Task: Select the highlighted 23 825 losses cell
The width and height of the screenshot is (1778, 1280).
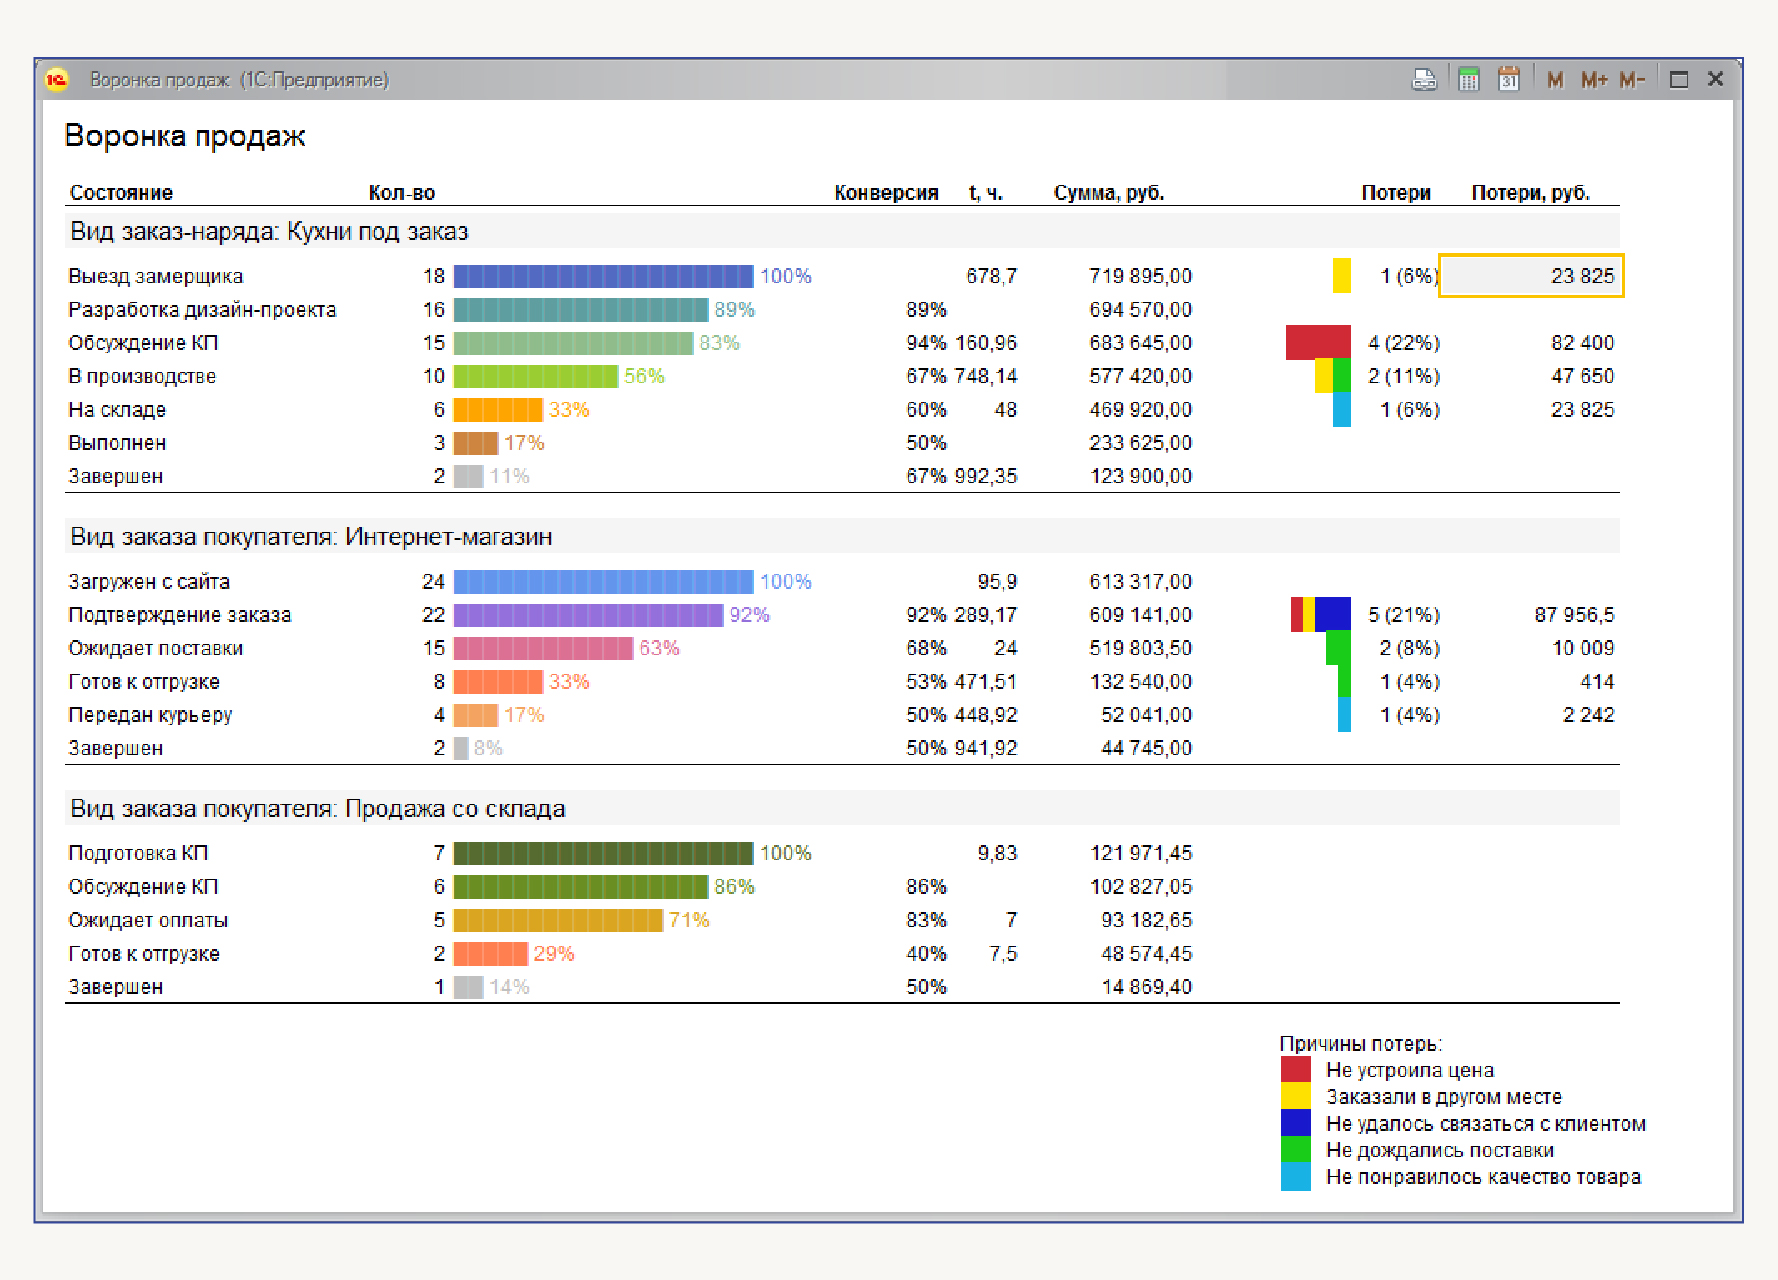Action: point(1531,276)
